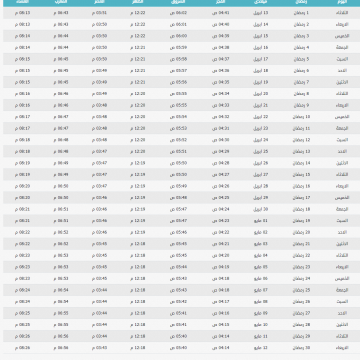Select Fajr time "04:40 ص"
The width and height of the screenshot is (360, 360).
(x=220, y=25)
